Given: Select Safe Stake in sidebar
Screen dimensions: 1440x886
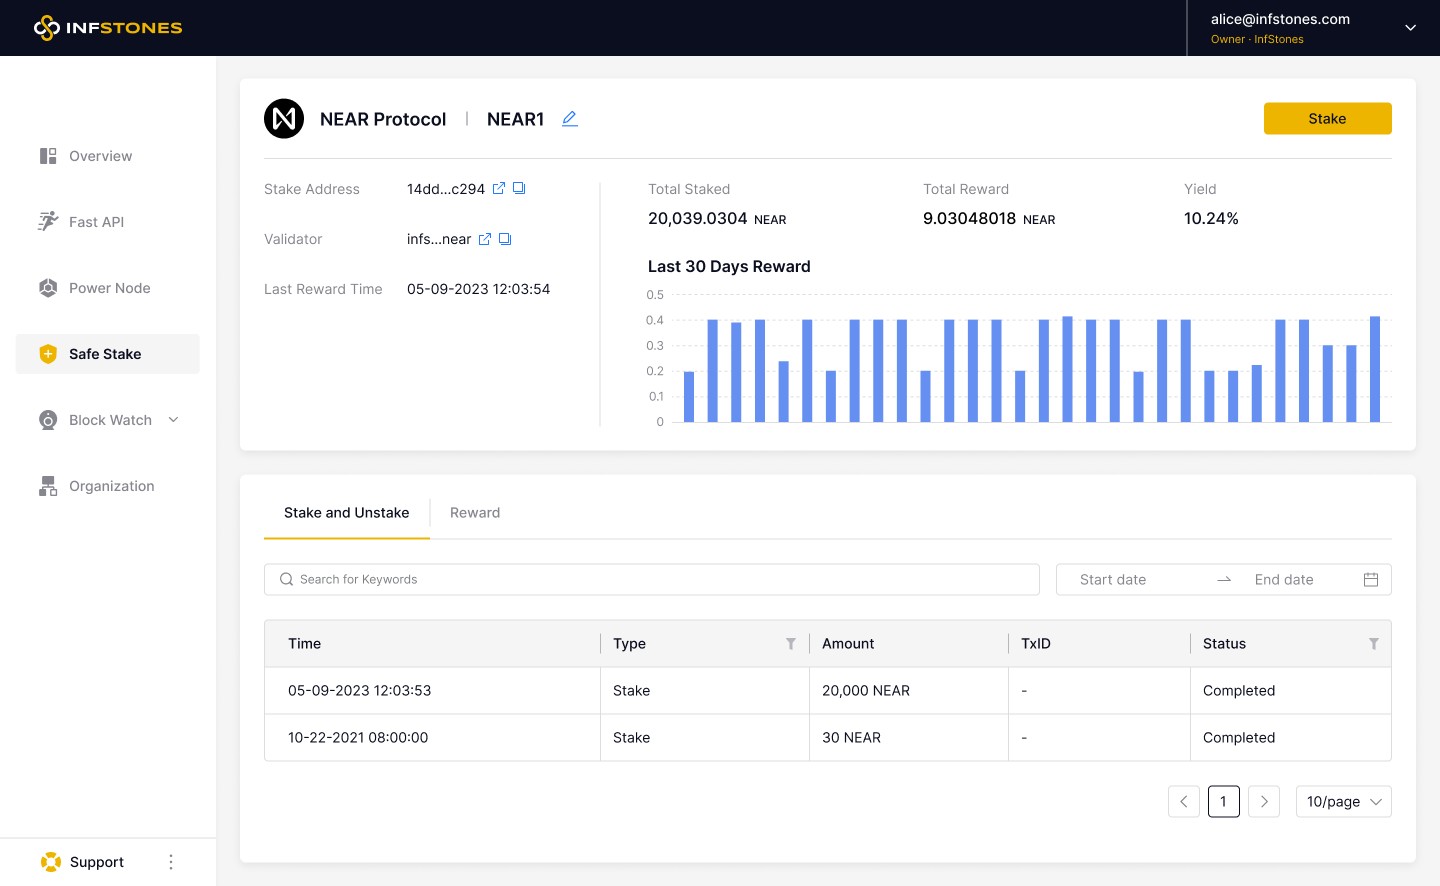Looking at the screenshot, I should 108,354.
